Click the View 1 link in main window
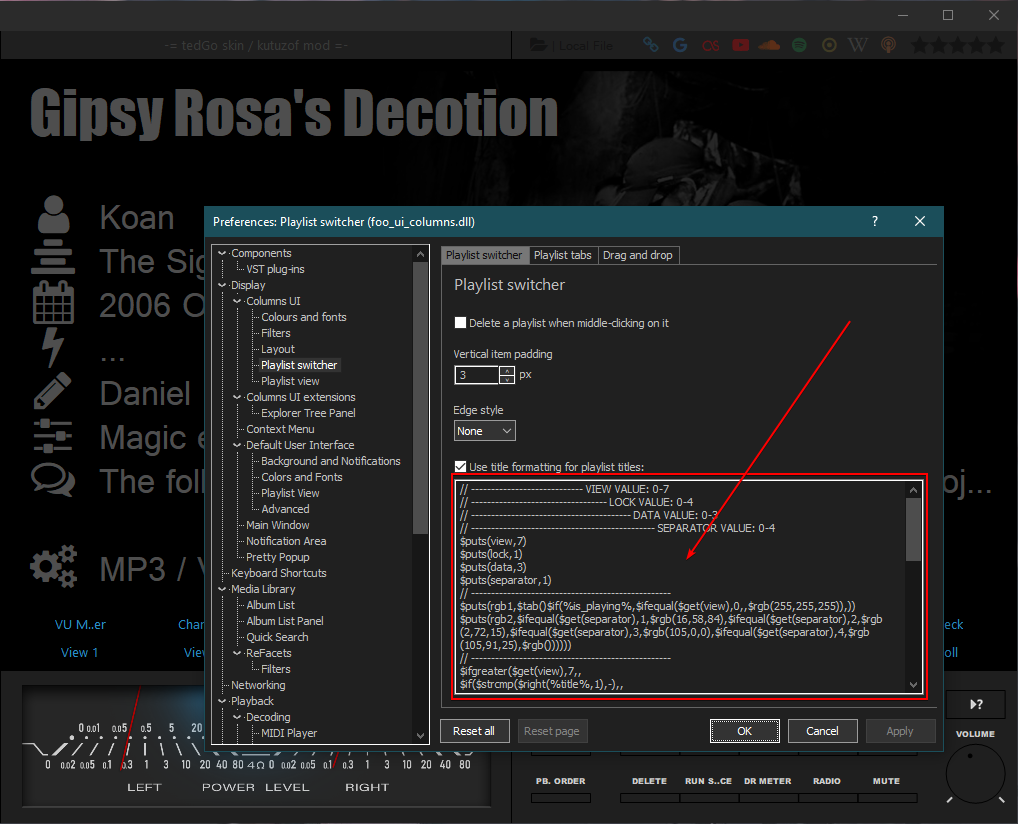This screenshot has height=824, width=1018. coord(79,653)
